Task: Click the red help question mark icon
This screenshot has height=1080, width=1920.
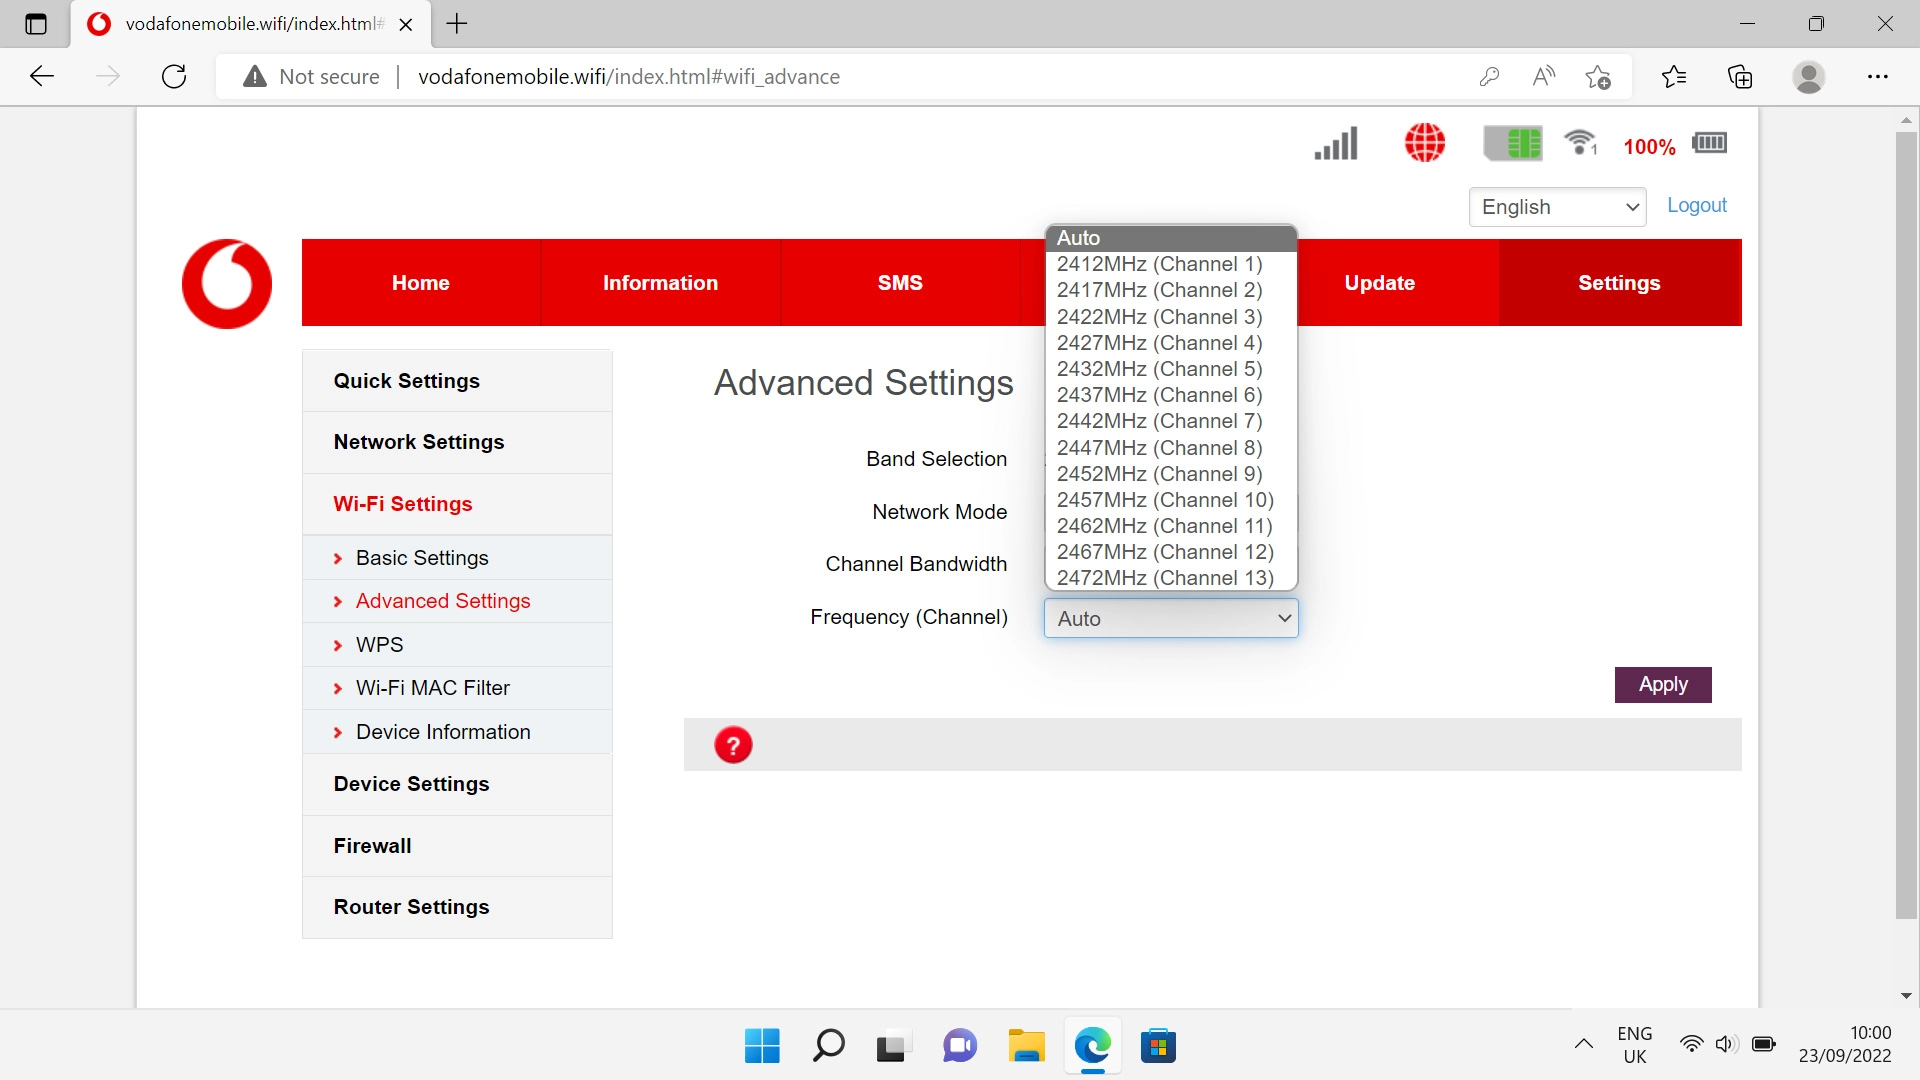Action: click(733, 745)
